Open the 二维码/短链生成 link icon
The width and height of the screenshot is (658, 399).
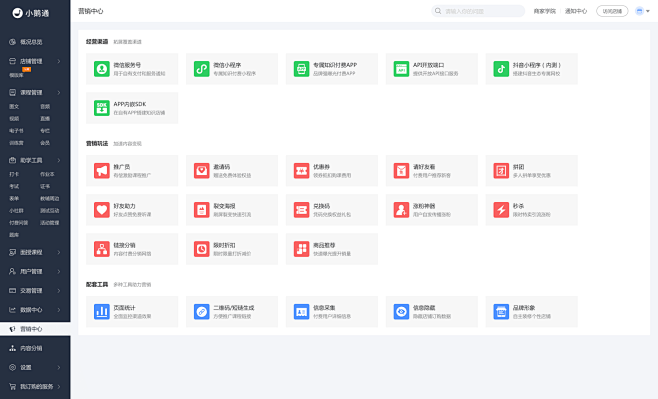click(201, 312)
